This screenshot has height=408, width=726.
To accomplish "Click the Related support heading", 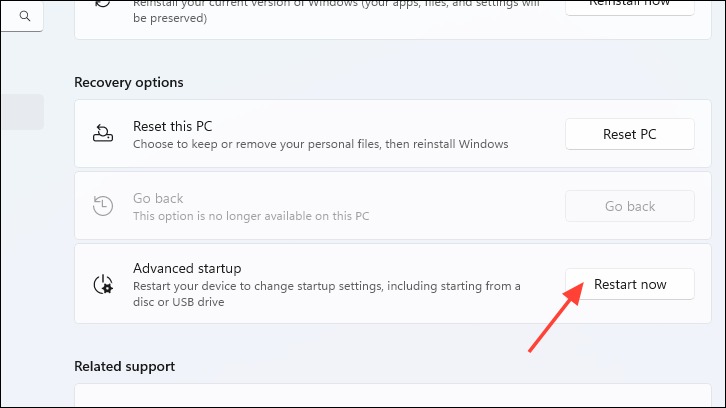I will pos(125,366).
